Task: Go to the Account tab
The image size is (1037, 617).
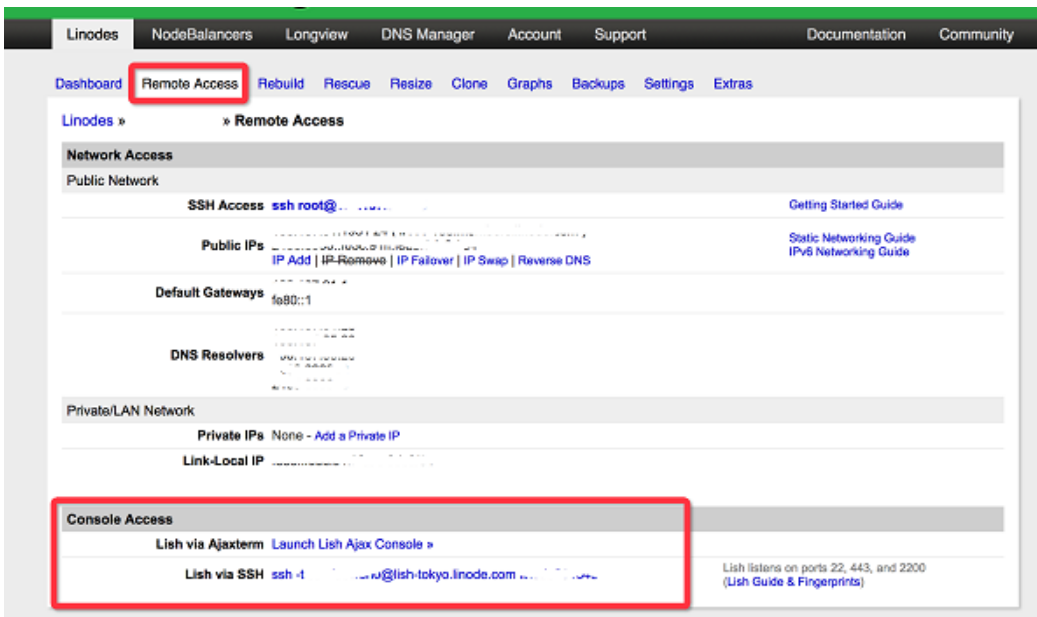Action: 534,34
